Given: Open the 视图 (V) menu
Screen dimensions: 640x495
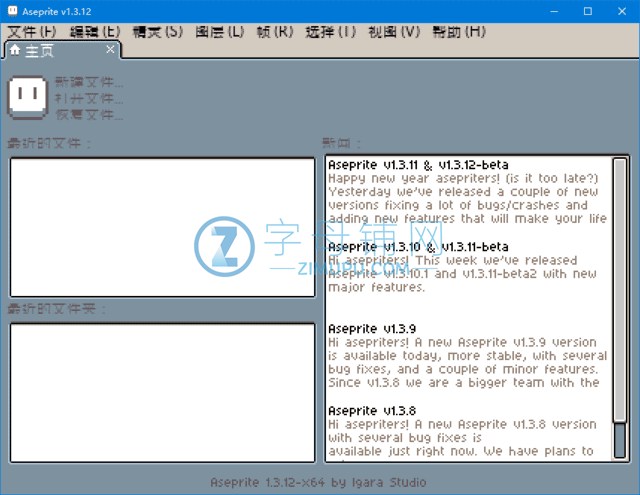Looking at the screenshot, I should coord(394,32).
